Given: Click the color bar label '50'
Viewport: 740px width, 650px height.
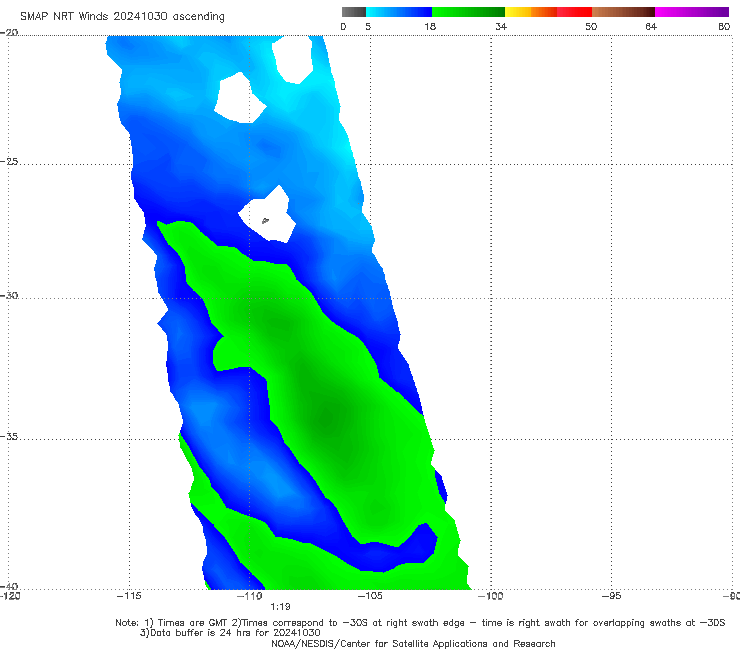Looking at the screenshot, I should 591,26.
